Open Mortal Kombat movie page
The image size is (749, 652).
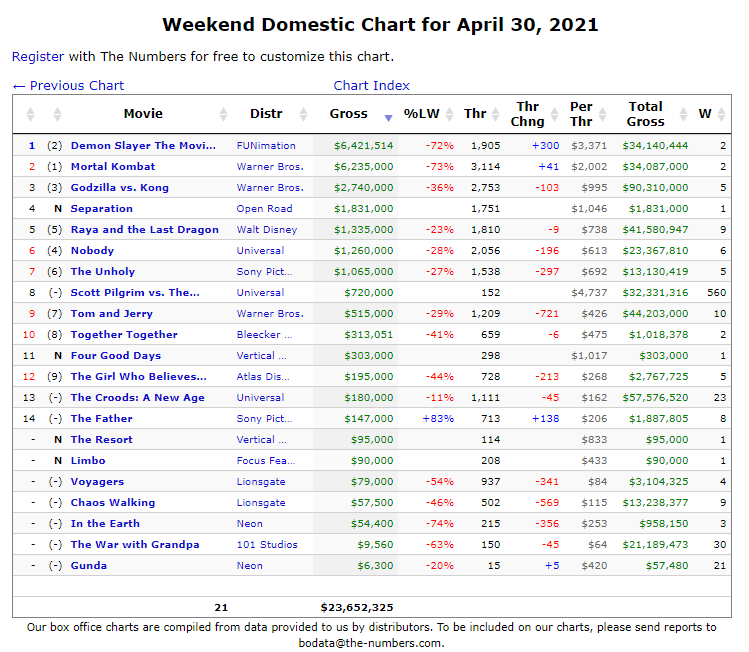coord(113,167)
